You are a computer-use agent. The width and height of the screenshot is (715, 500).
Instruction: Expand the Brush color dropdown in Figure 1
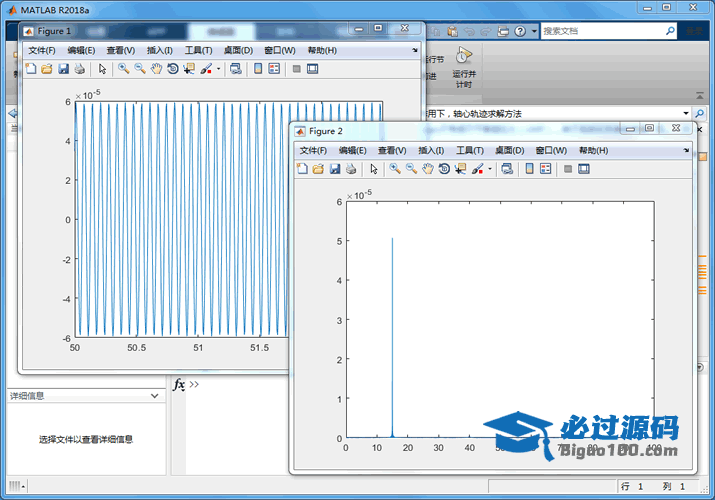pos(218,70)
